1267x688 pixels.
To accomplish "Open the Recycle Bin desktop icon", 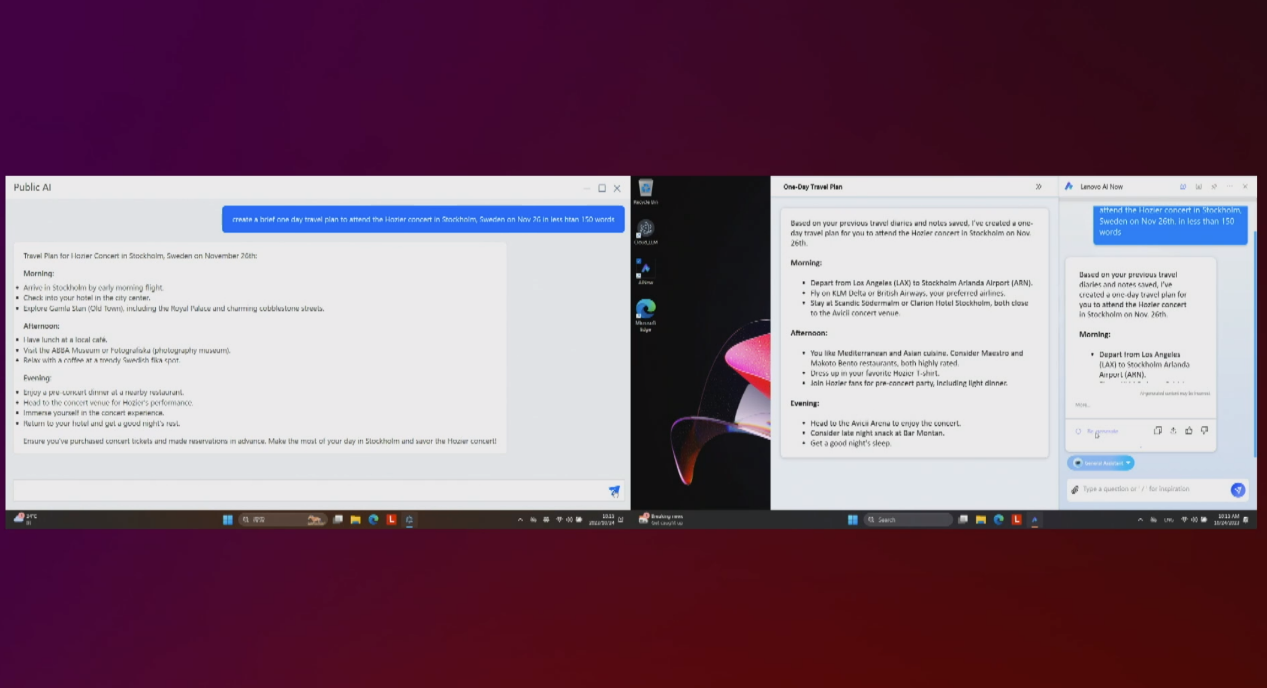I will 646,191.
